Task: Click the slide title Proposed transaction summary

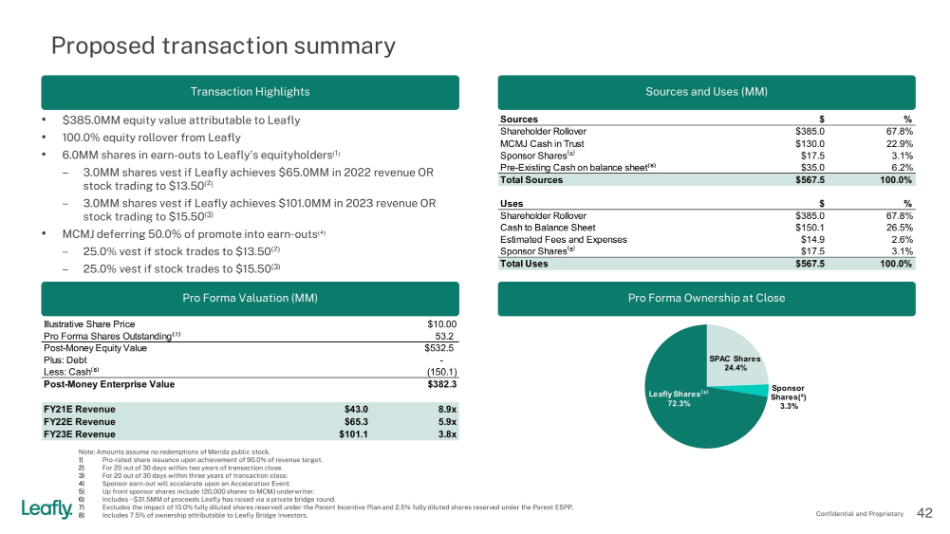Action: [x=223, y=46]
